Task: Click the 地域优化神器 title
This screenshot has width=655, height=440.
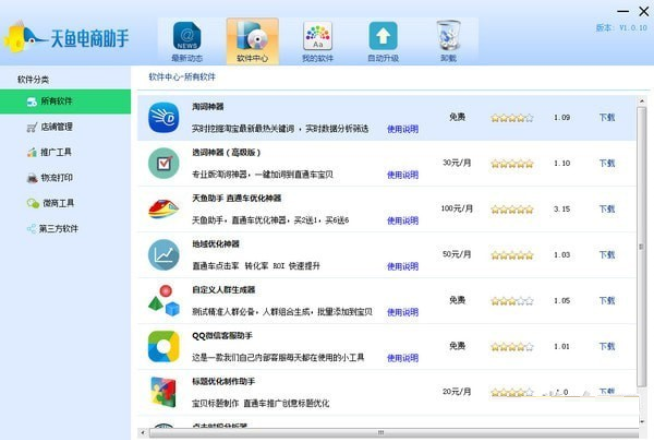Action: point(216,244)
